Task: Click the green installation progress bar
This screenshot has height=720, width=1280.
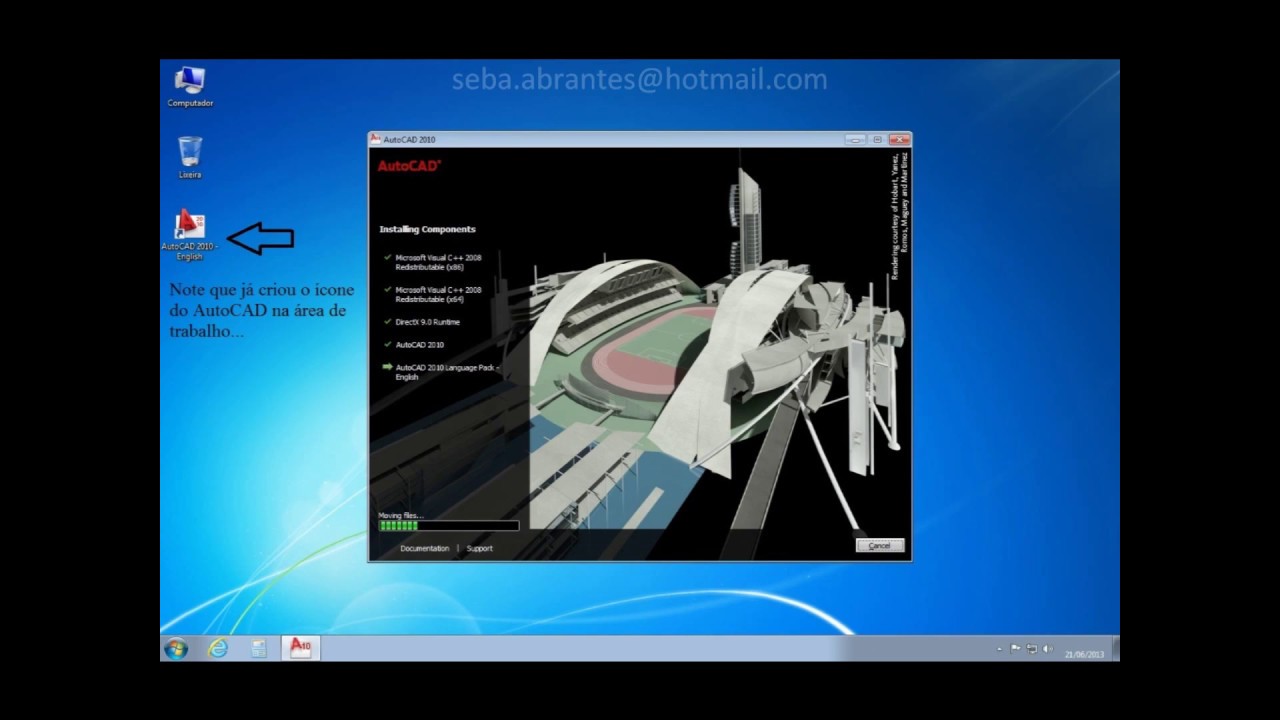Action: [448, 525]
